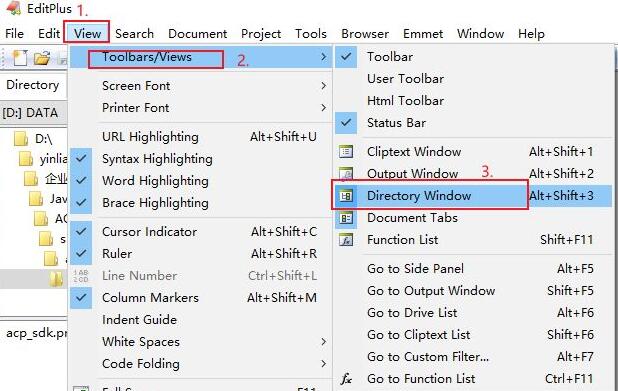Open the Emmet menu

tap(423, 34)
